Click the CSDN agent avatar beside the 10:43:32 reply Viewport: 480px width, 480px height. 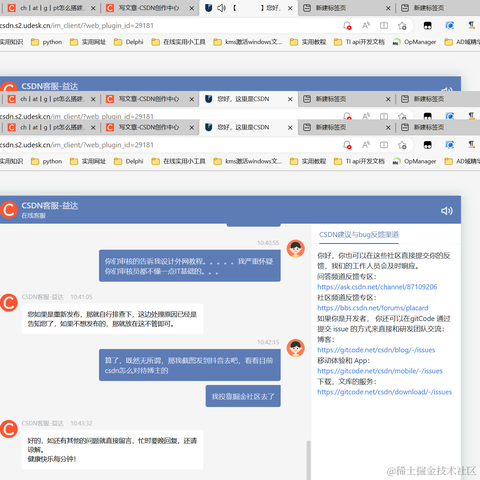pos(9,429)
